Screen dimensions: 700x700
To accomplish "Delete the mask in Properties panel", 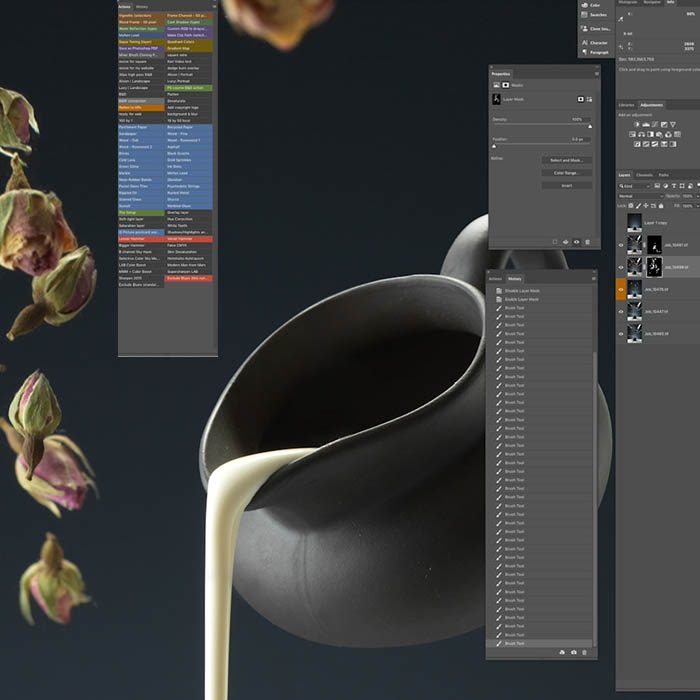I will [588, 242].
